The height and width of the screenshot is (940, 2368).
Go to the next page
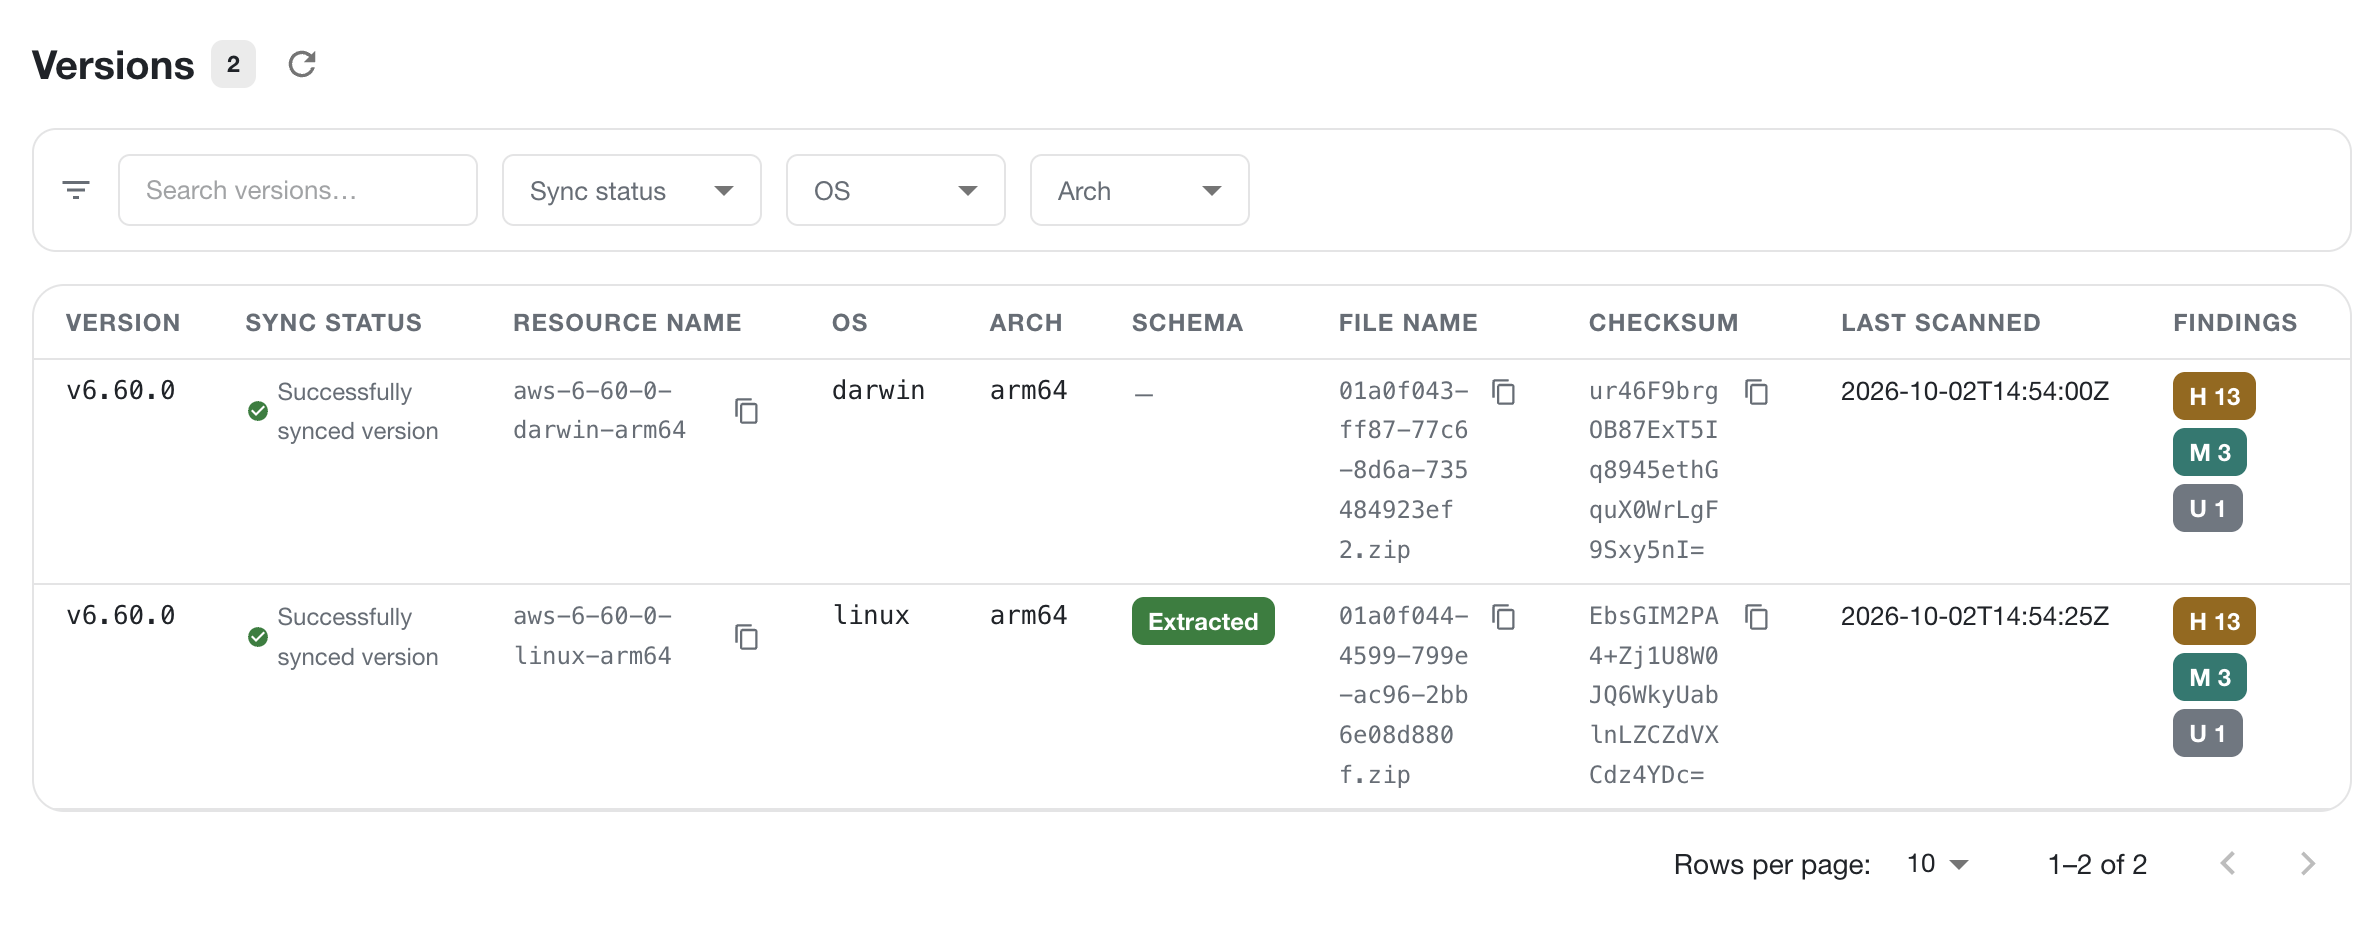(x=2308, y=864)
